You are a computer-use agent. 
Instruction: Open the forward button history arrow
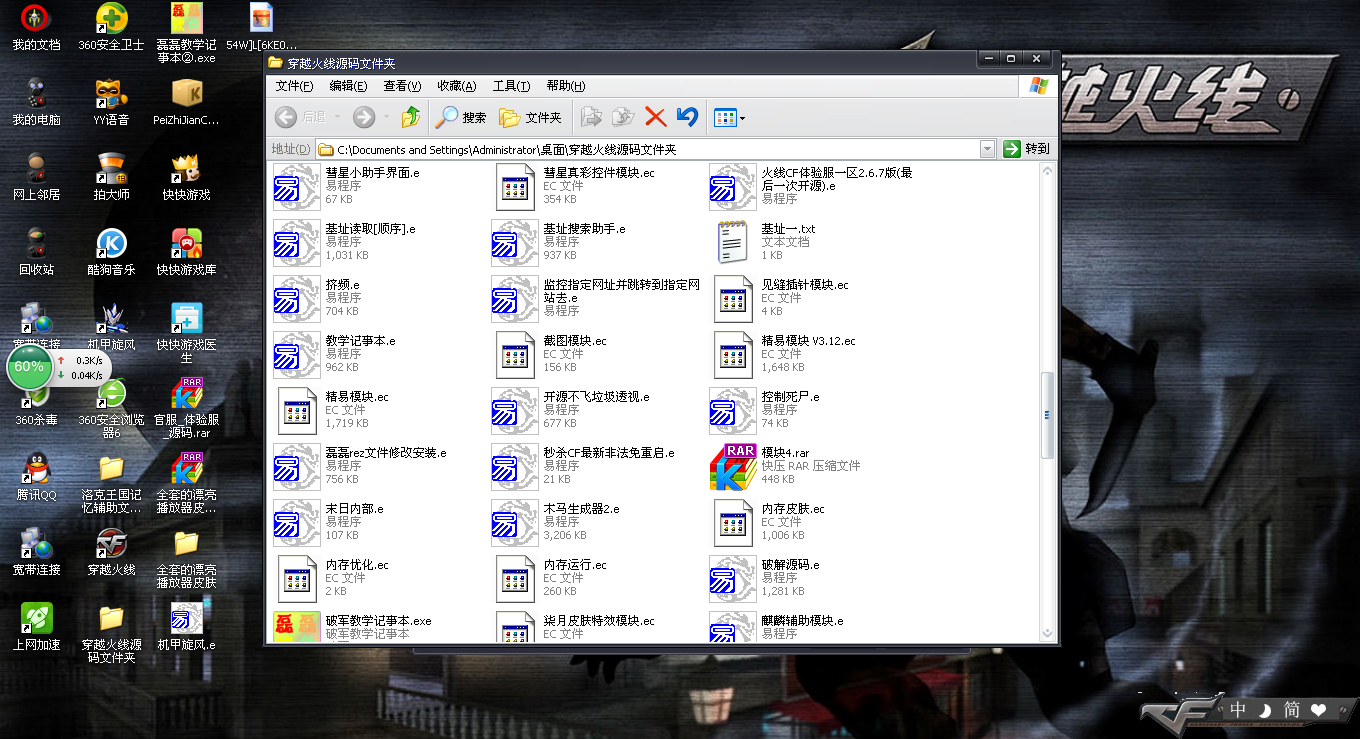pyautogui.click(x=386, y=118)
